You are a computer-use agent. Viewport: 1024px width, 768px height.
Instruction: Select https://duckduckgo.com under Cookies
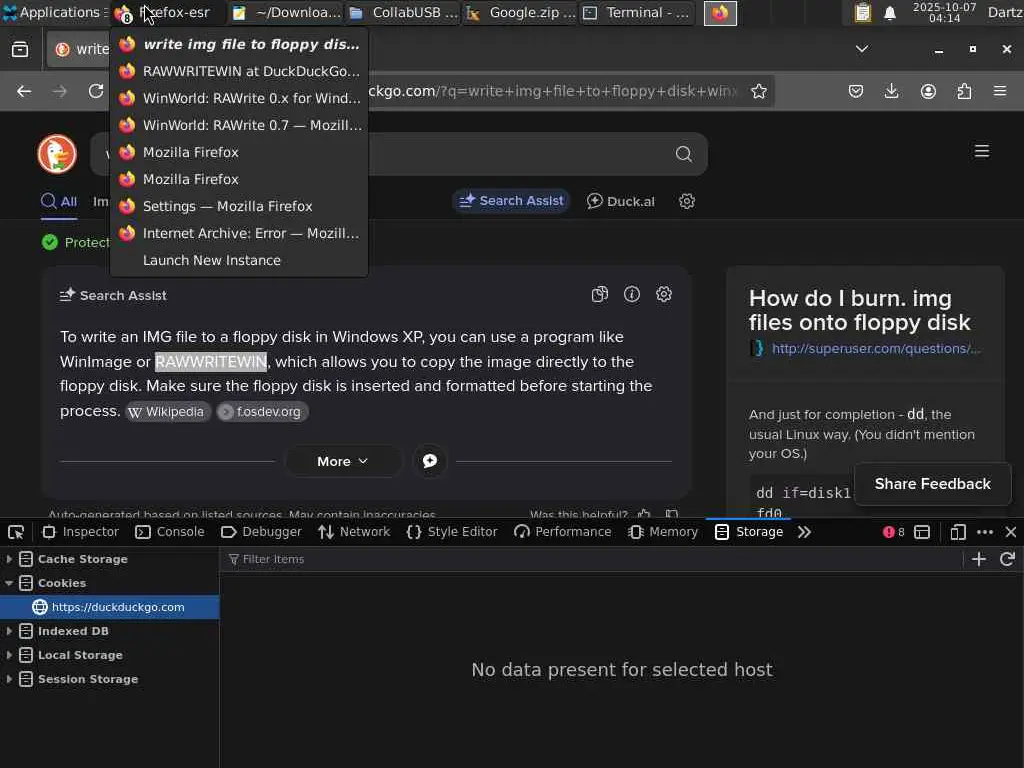pyautogui.click(x=110, y=607)
